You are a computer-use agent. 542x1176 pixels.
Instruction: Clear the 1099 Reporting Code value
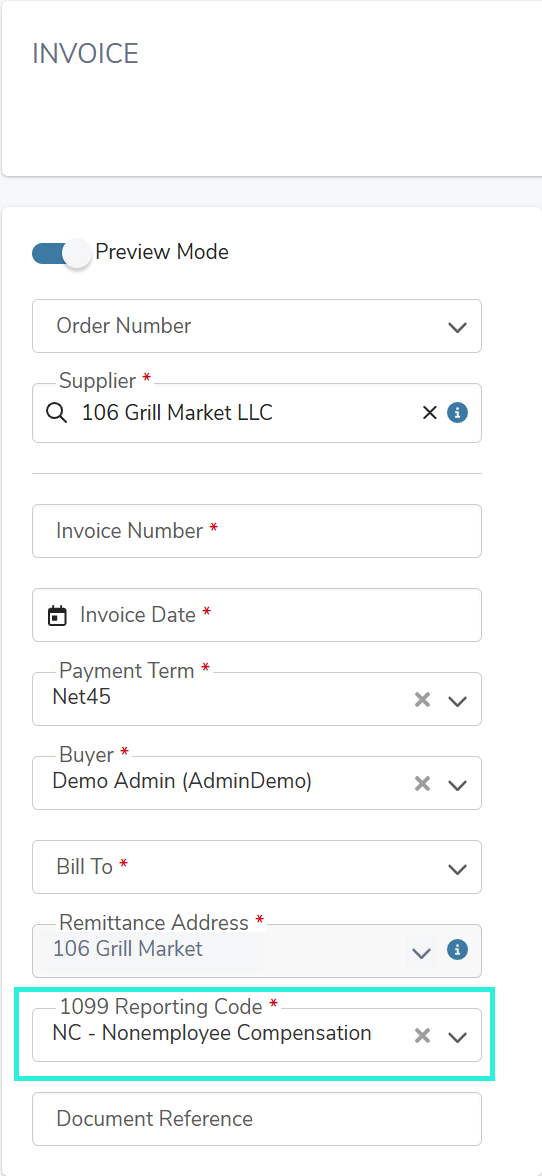pyautogui.click(x=423, y=1036)
